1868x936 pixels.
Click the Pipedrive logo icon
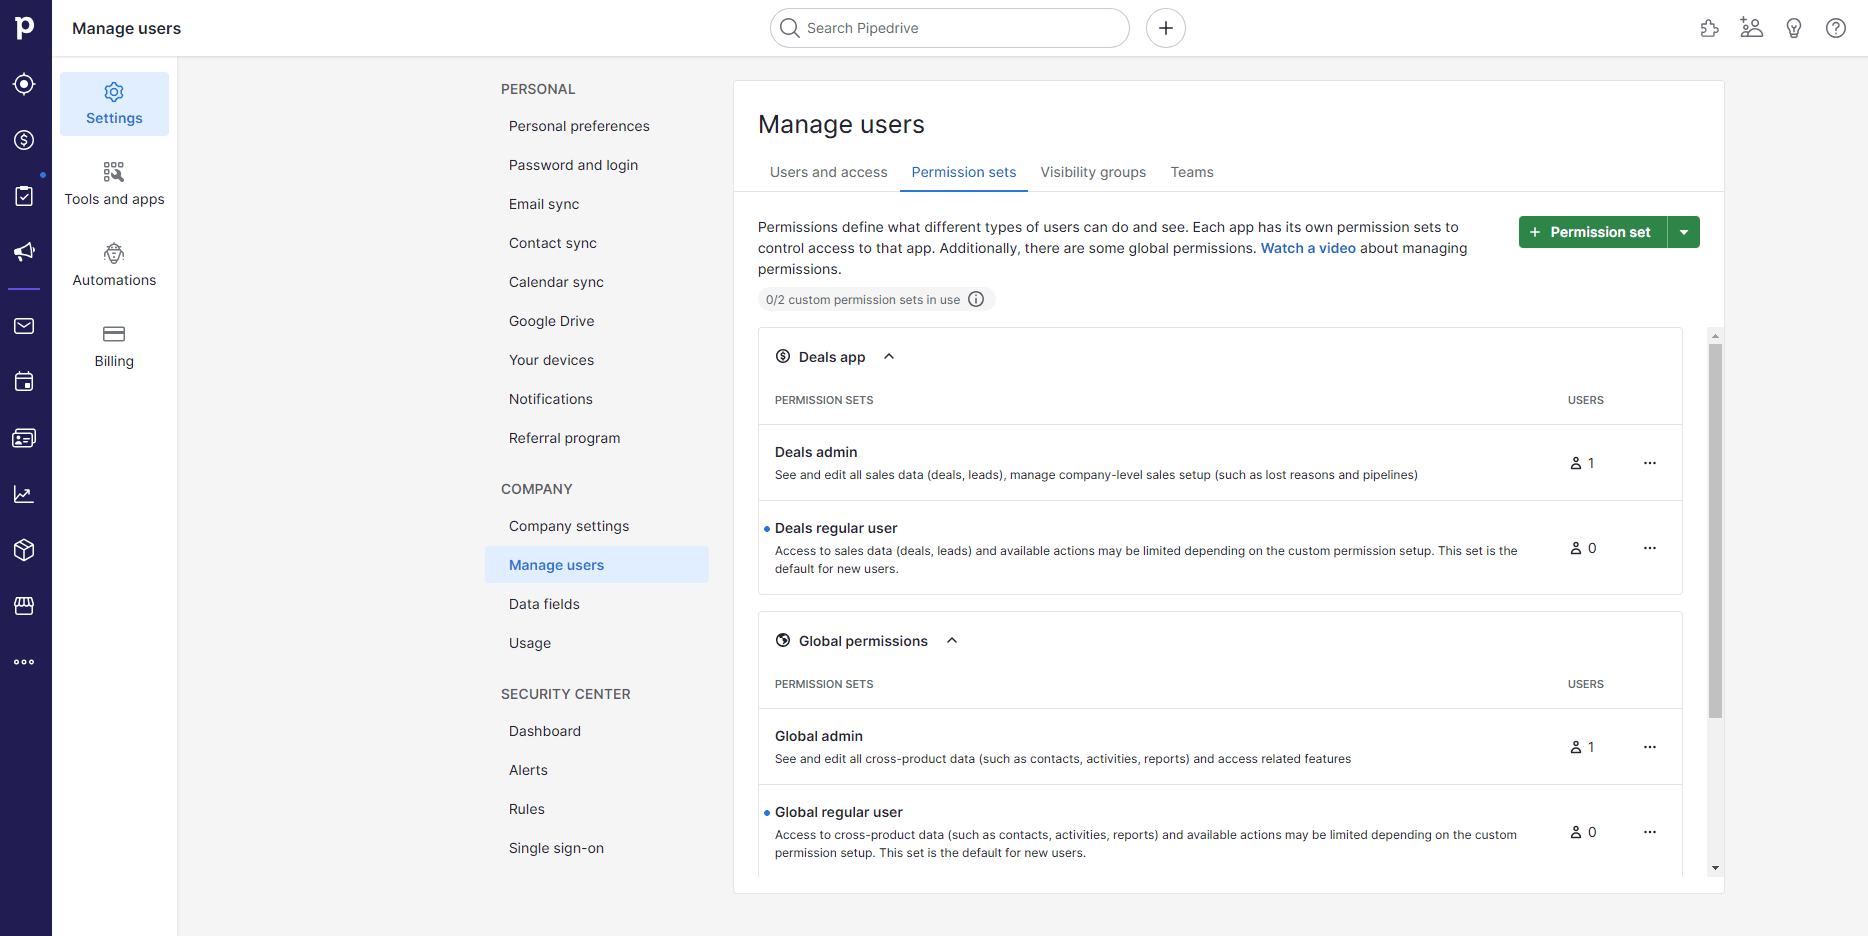pyautogui.click(x=25, y=27)
